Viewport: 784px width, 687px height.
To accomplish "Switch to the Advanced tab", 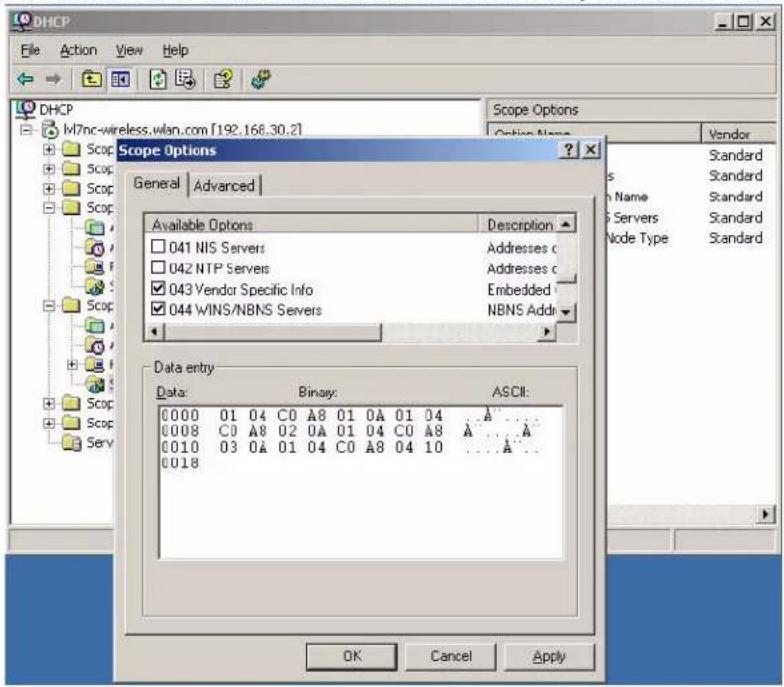I will click(x=224, y=186).
